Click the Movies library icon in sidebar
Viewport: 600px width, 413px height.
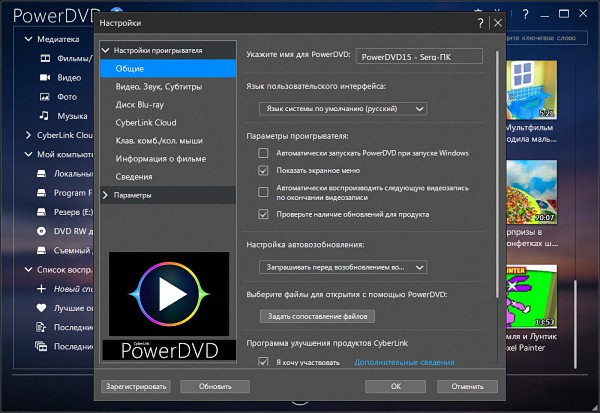45,58
